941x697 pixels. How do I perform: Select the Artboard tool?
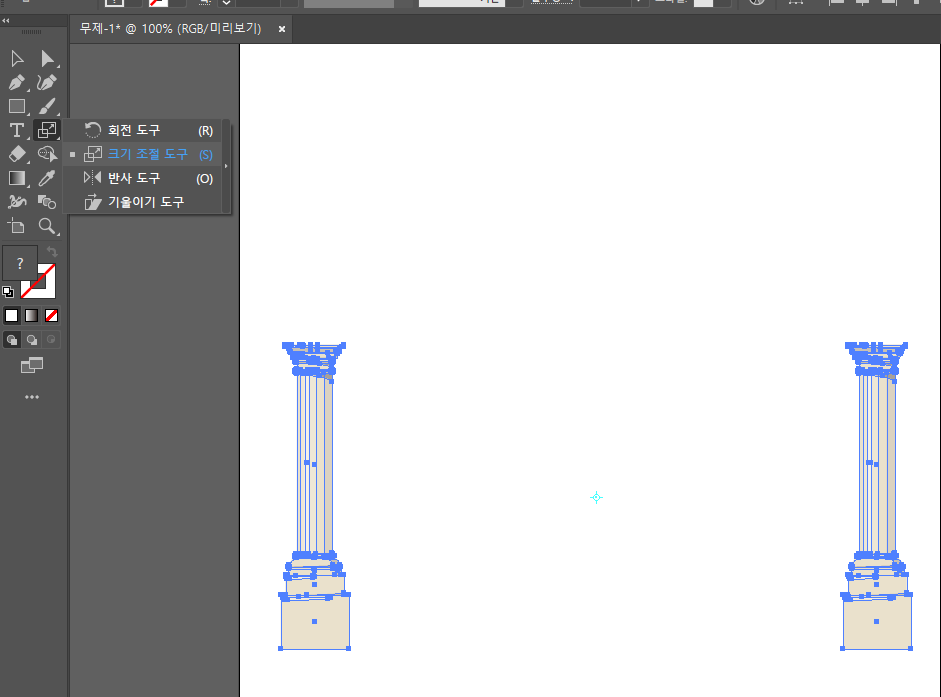click(17, 226)
